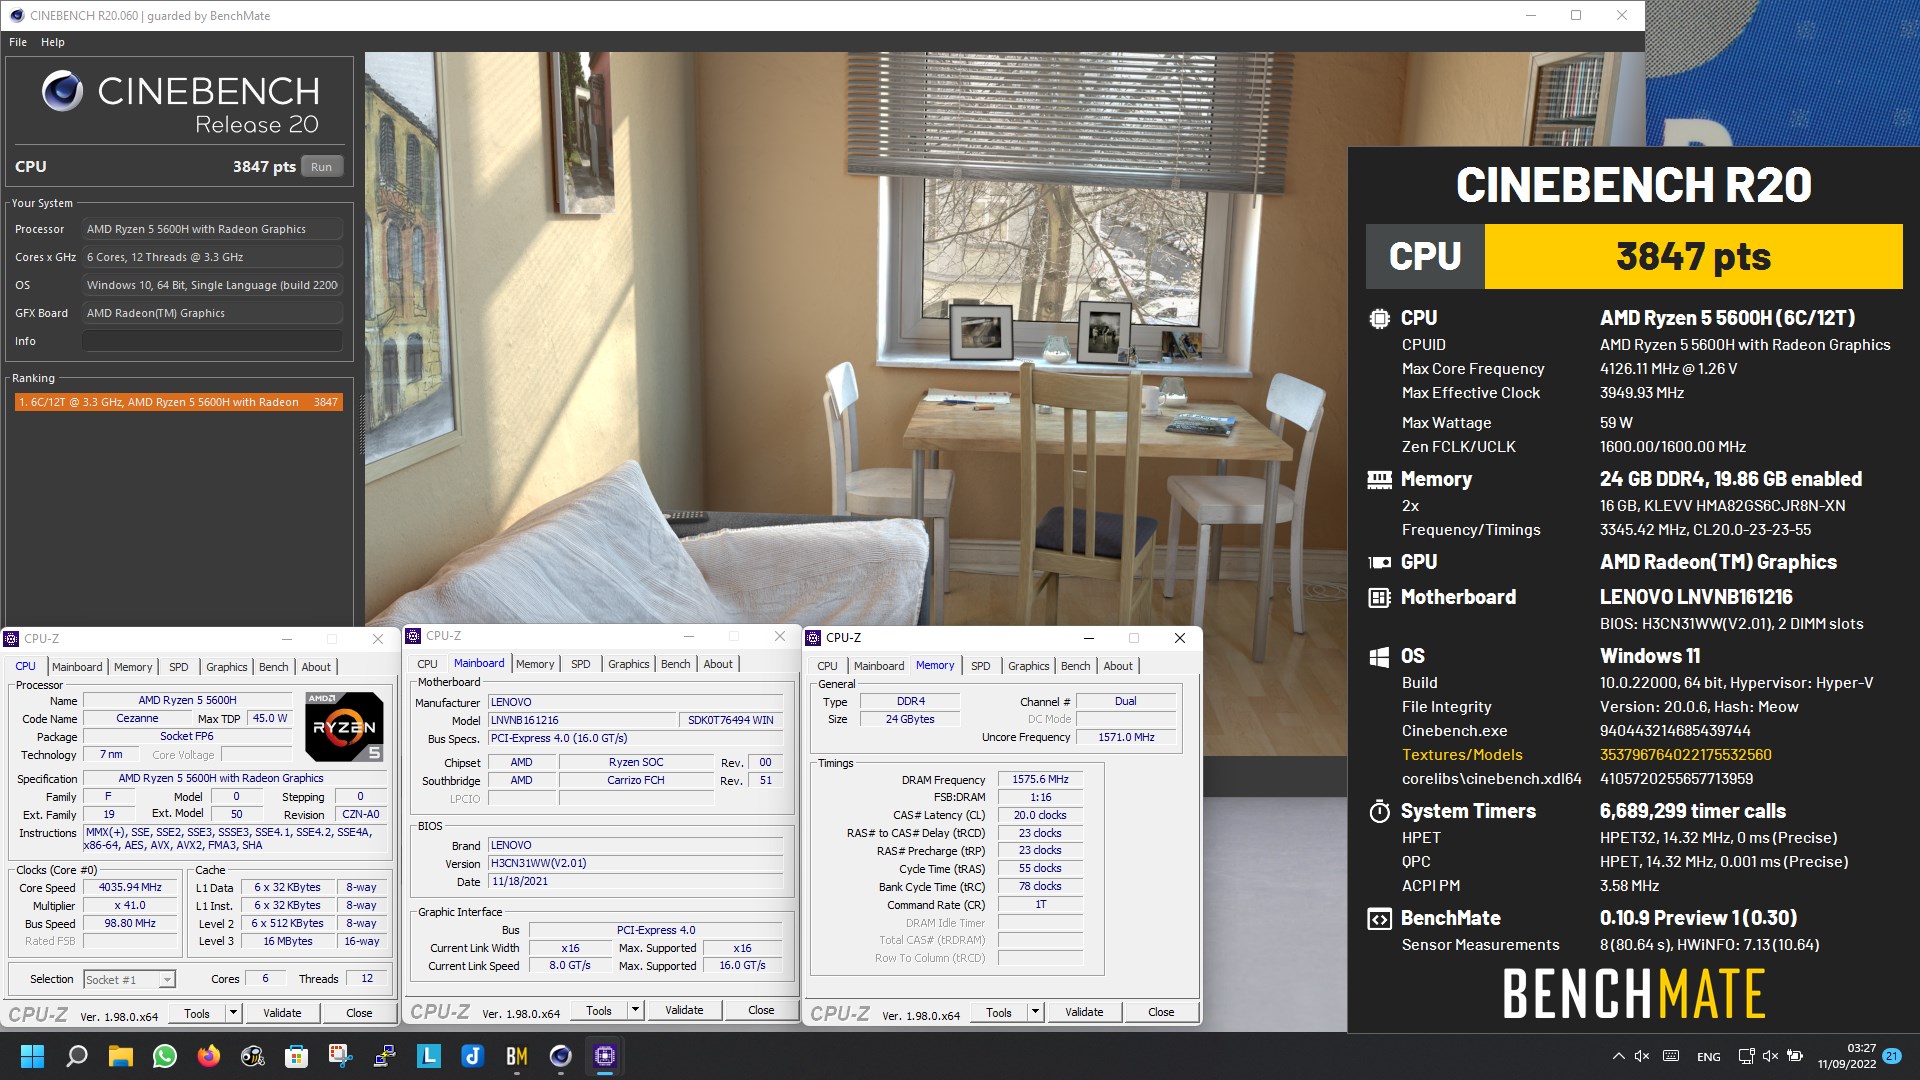The height and width of the screenshot is (1080, 1920).
Task: Click the Cinebench logo in left panel
Action: coord(62,91)
